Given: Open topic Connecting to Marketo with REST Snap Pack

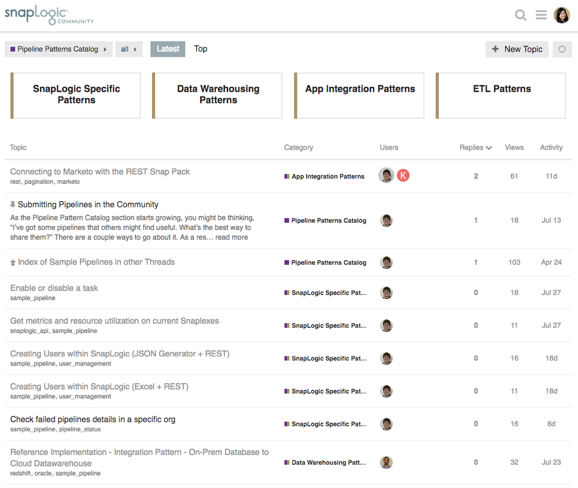Looking at the screenshot, I should pyautogui.click(x=100, y=172).
